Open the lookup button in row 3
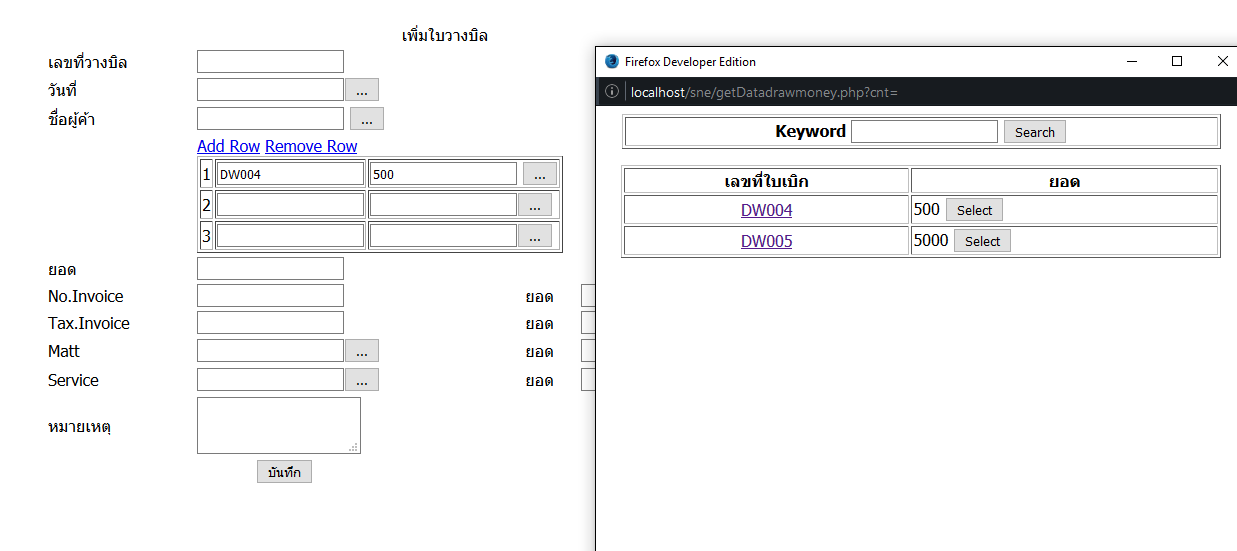This screenshot has height=551, width=1237. point(535,236)
